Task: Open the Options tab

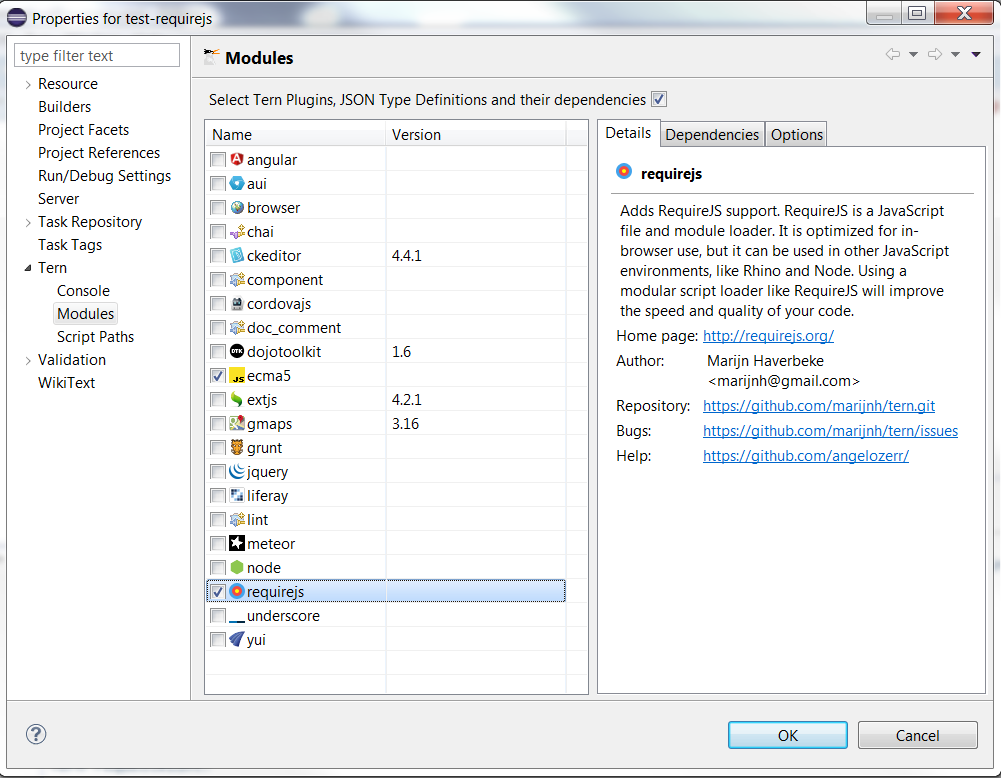Action: [795, 133]
